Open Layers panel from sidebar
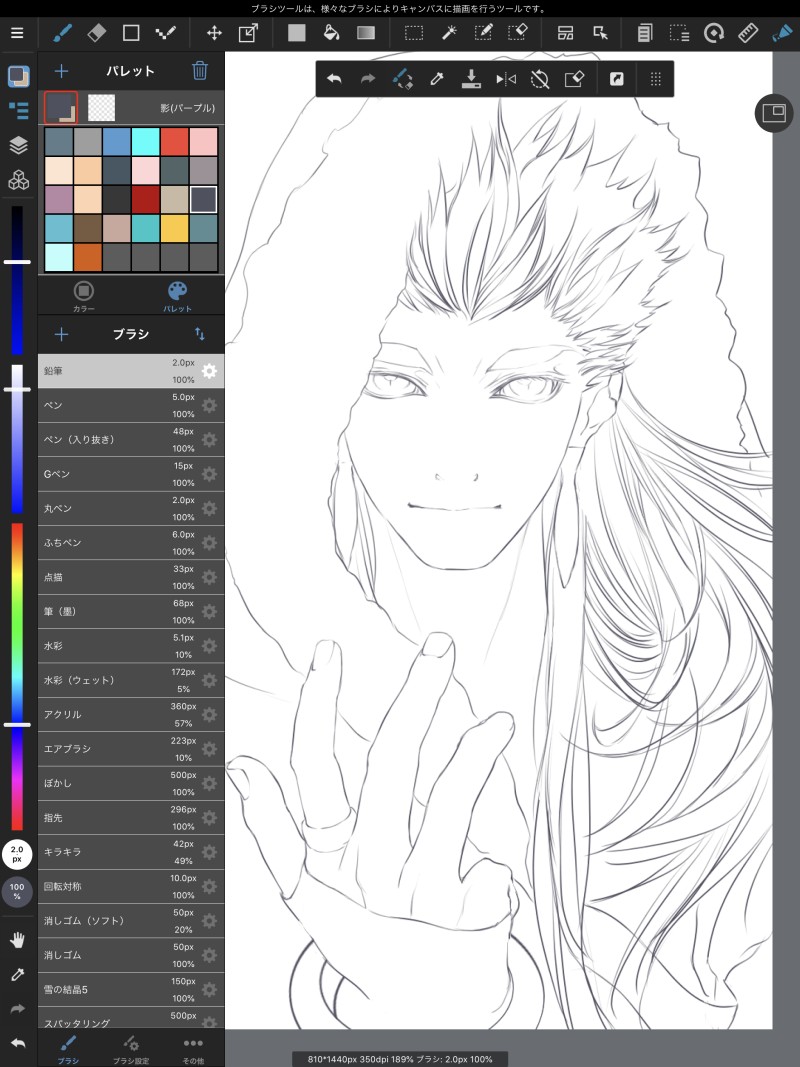This screenshot has width=800, height=1067. (18, 145)
